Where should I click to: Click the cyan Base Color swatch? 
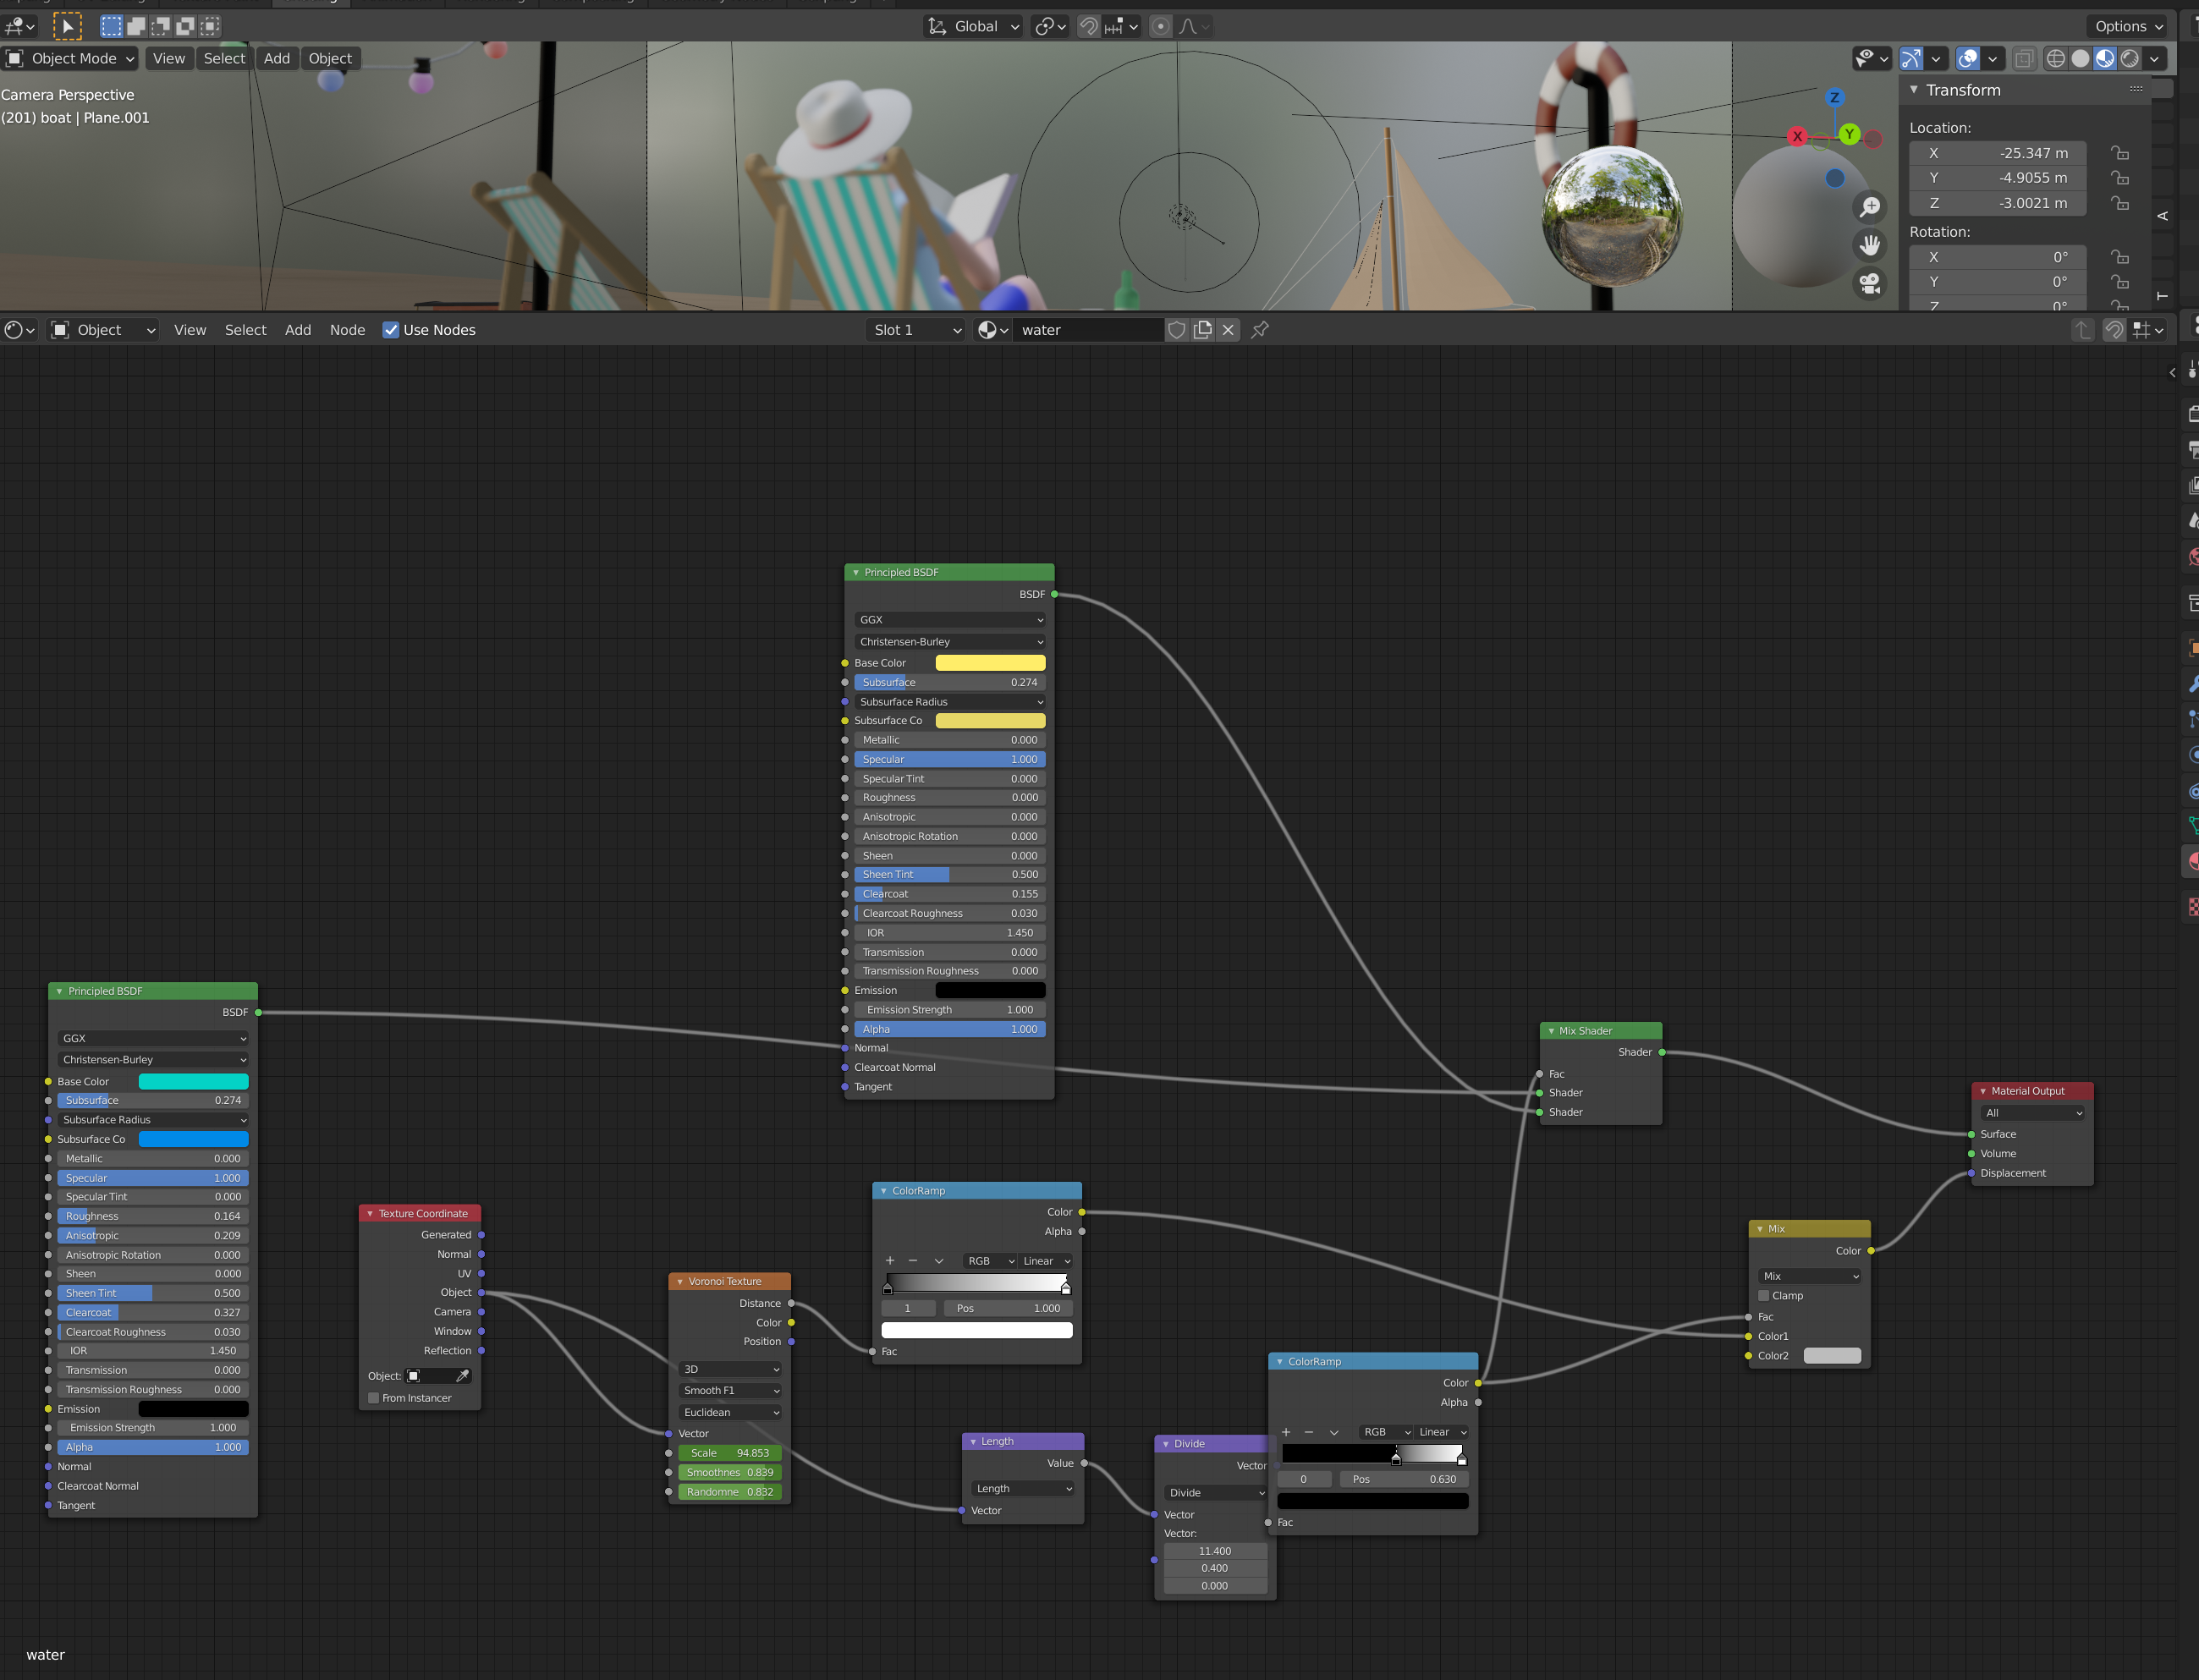[193, 1081]
